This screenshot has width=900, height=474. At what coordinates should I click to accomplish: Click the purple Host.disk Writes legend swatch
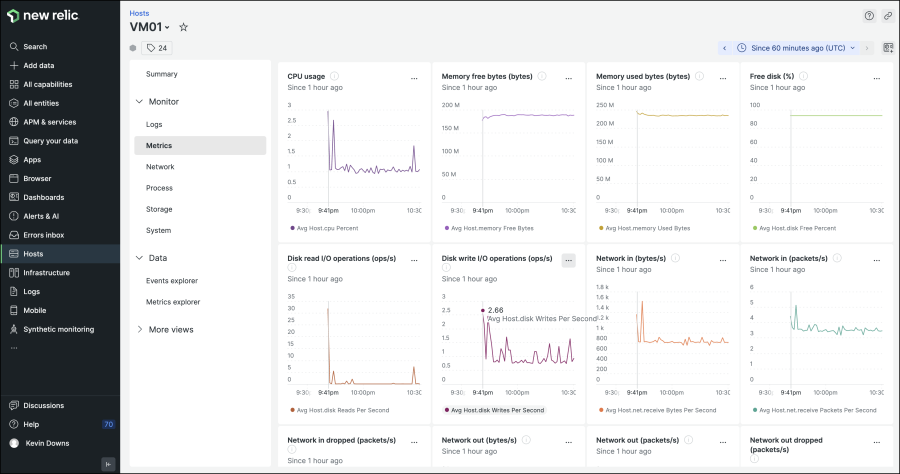coord(445,410)
